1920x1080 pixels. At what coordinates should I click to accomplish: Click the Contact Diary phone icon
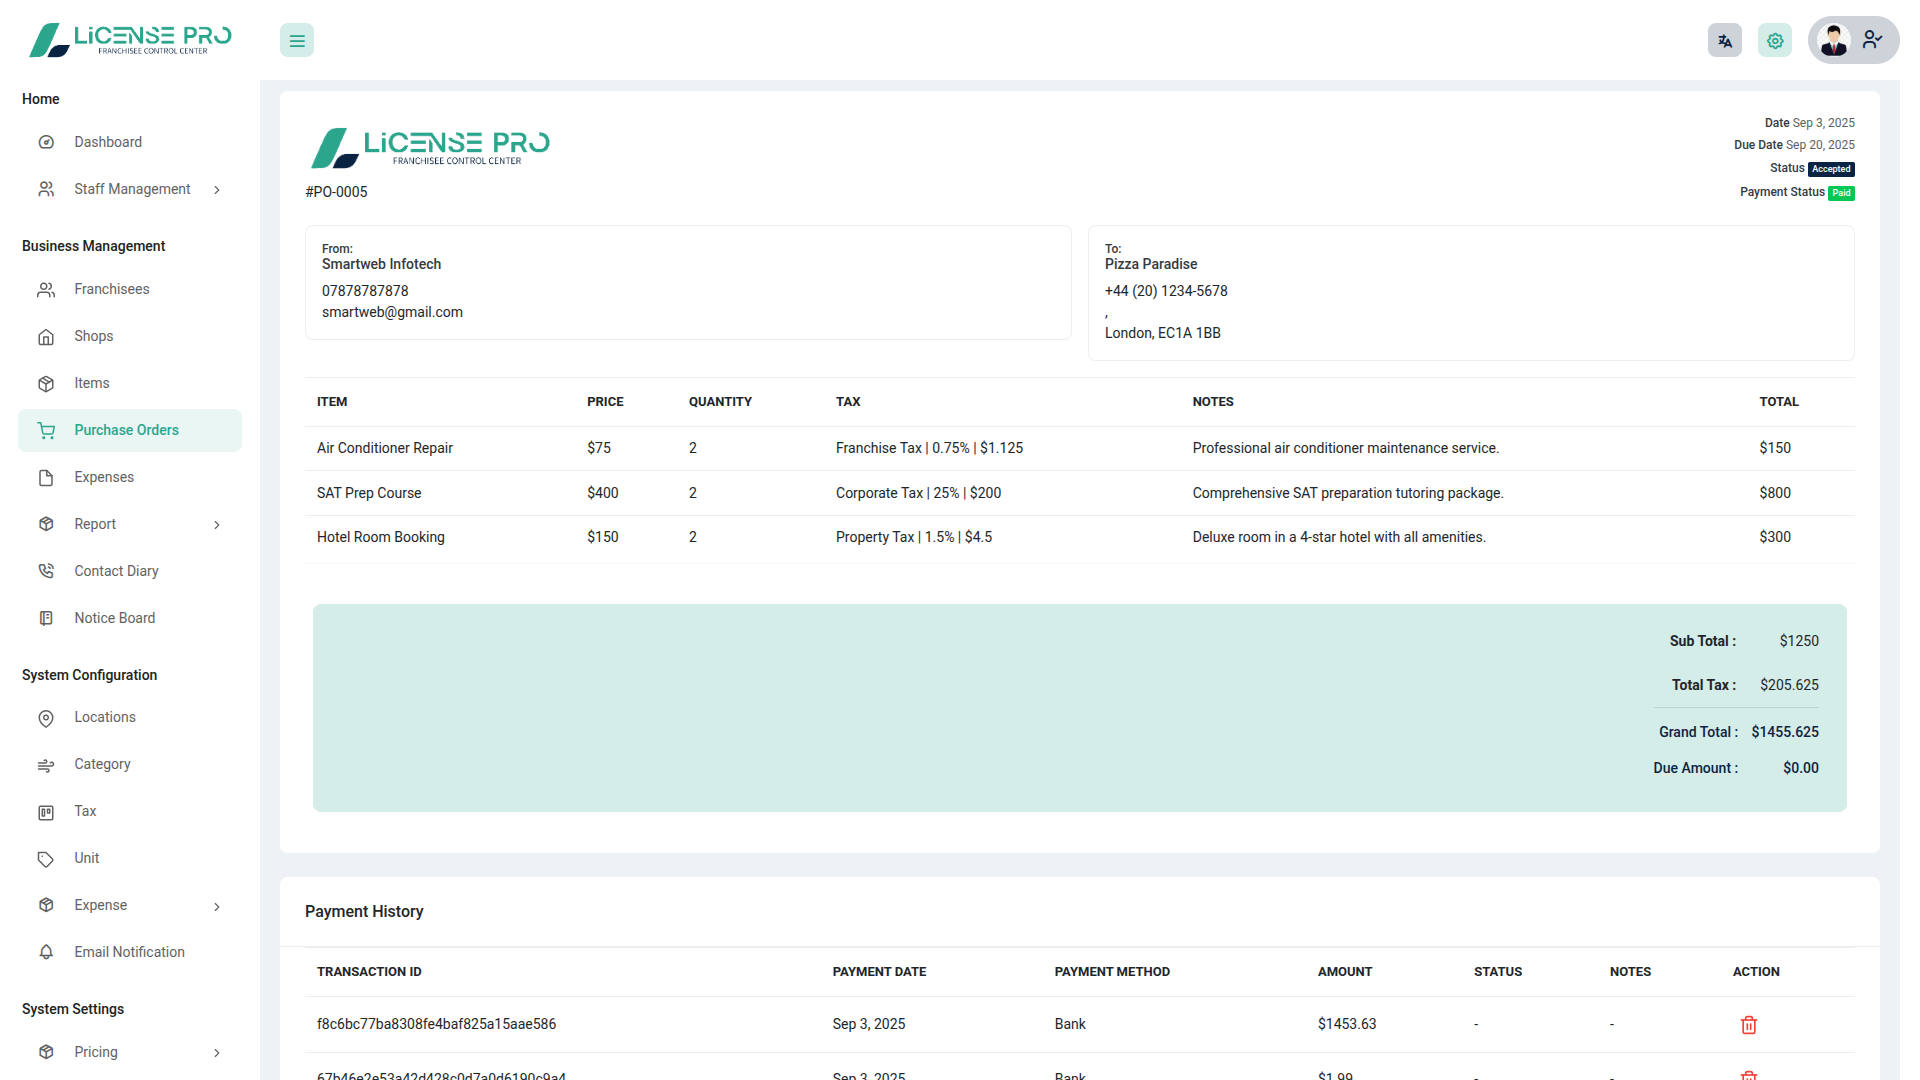(x=46, y=571)
